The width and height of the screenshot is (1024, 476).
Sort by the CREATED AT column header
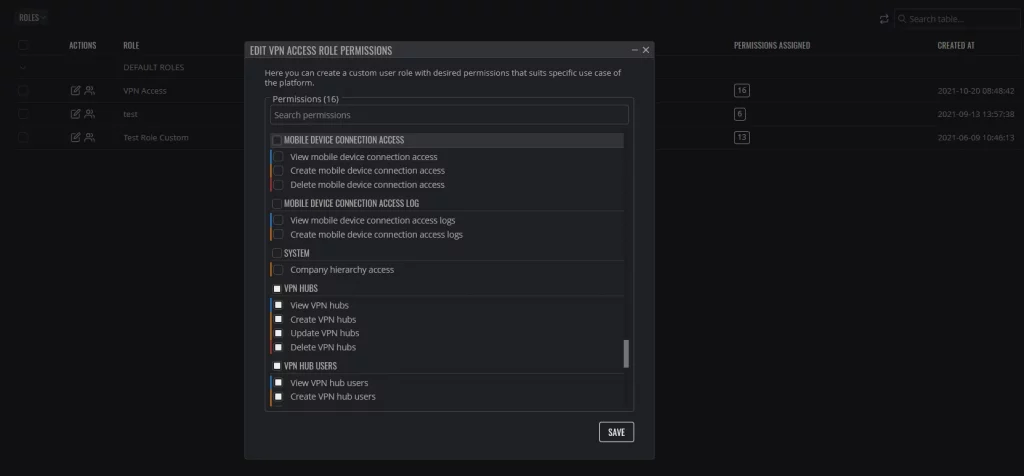click(956, 46)
